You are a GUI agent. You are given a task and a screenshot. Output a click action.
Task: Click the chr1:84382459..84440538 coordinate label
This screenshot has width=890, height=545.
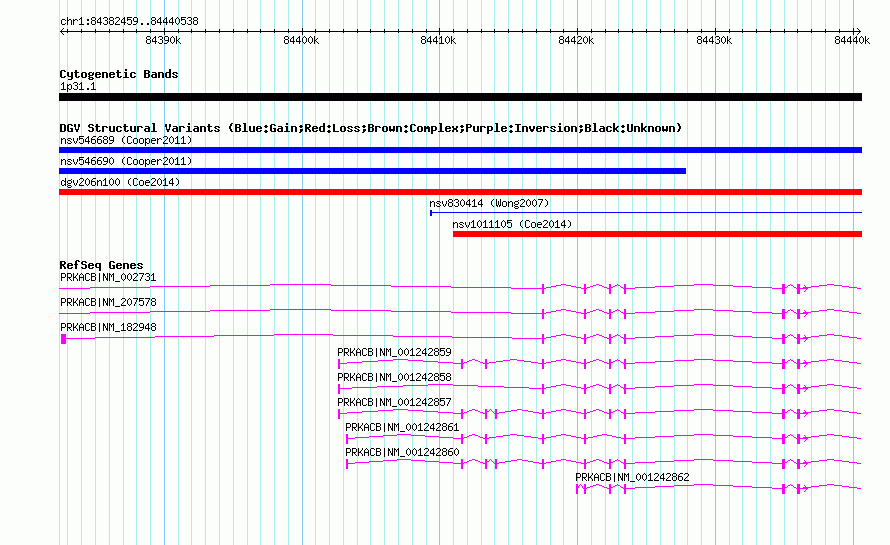(129, 22)
